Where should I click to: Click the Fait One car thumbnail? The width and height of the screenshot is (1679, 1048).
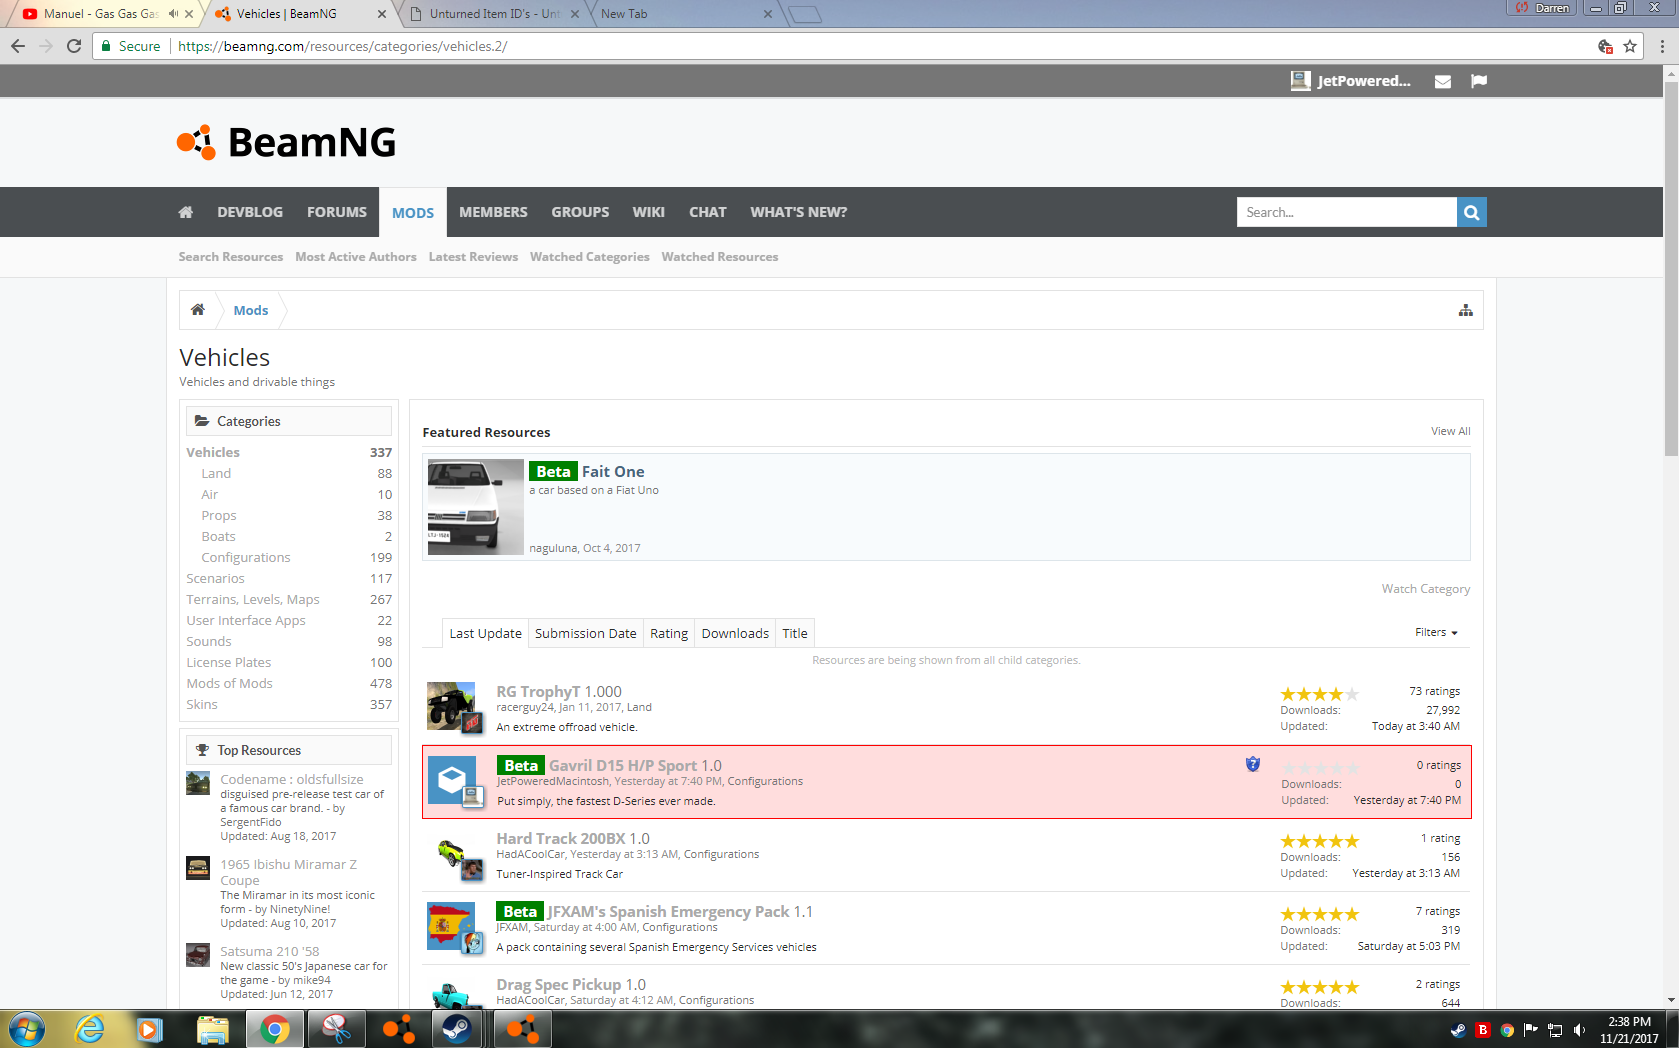(476, 507)
